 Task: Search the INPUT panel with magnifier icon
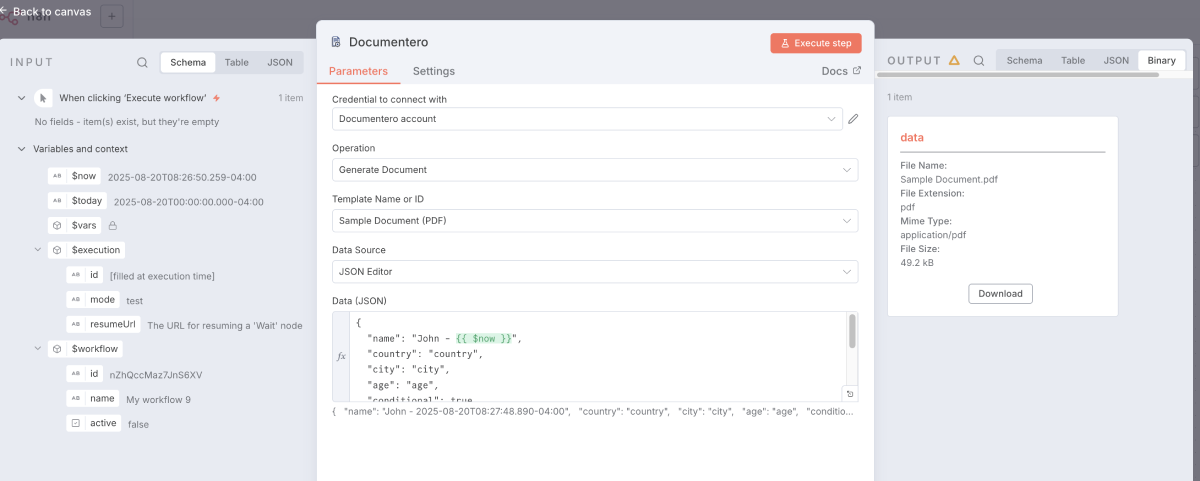click(143, 62)
